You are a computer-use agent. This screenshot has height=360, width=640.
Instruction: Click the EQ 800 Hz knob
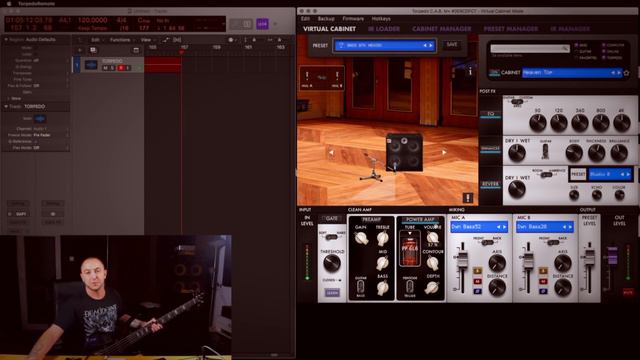pos(601,123)
